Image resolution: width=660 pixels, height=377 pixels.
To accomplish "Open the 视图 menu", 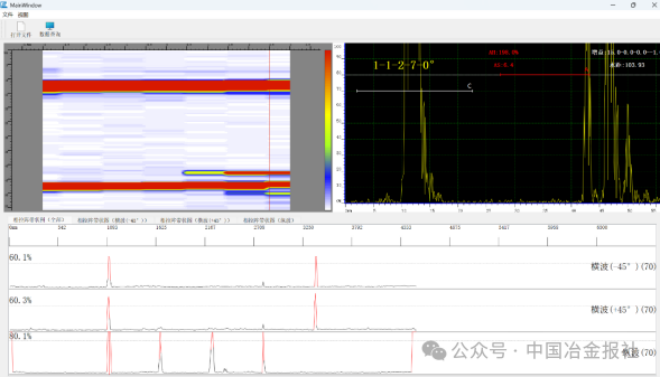I will (23, 15).
